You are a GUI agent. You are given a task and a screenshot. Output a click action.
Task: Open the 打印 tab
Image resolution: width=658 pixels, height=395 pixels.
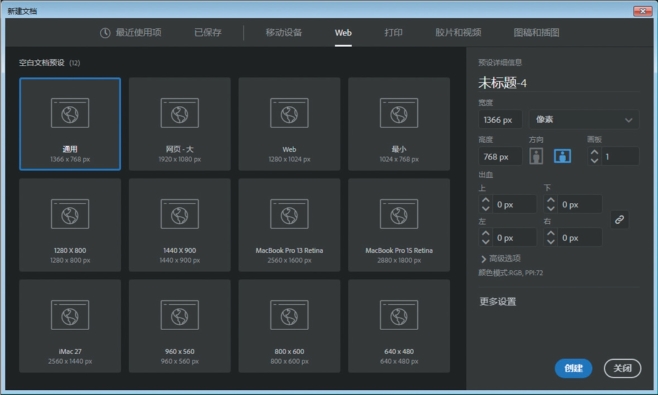(x=394, y=32)
